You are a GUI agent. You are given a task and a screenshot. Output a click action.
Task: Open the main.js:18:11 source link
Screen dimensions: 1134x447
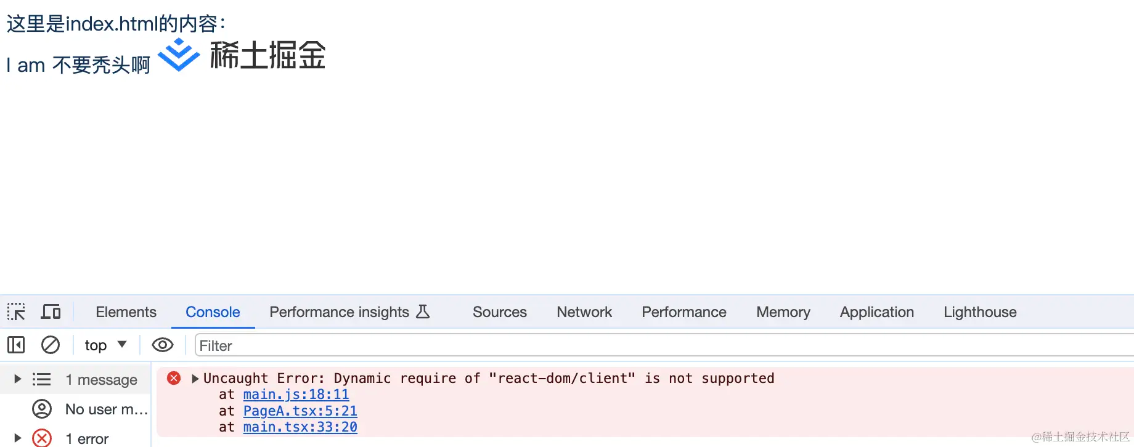[296, 395]
